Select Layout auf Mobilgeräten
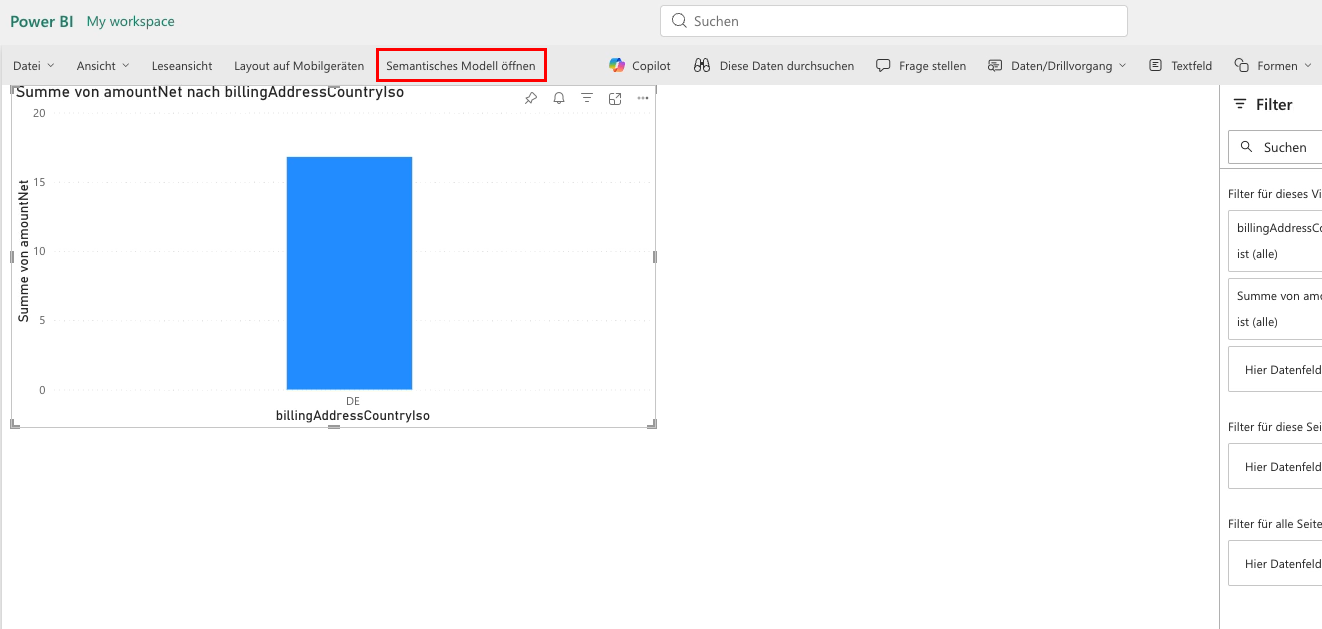Viewport: 1322px width, 629px height. (299, 65)
